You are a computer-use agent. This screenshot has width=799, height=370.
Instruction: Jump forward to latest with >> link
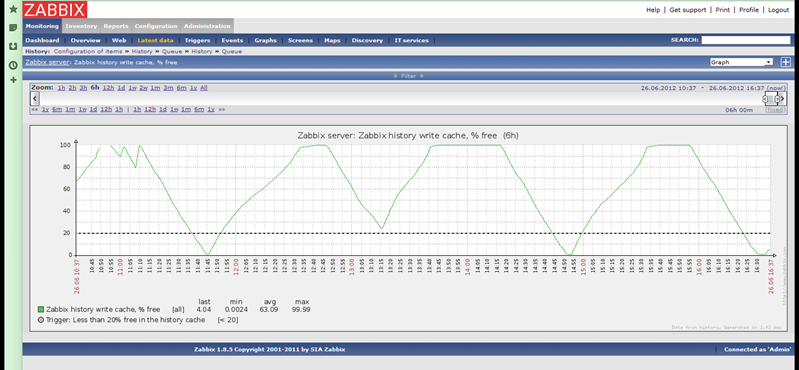click(222, 110)
